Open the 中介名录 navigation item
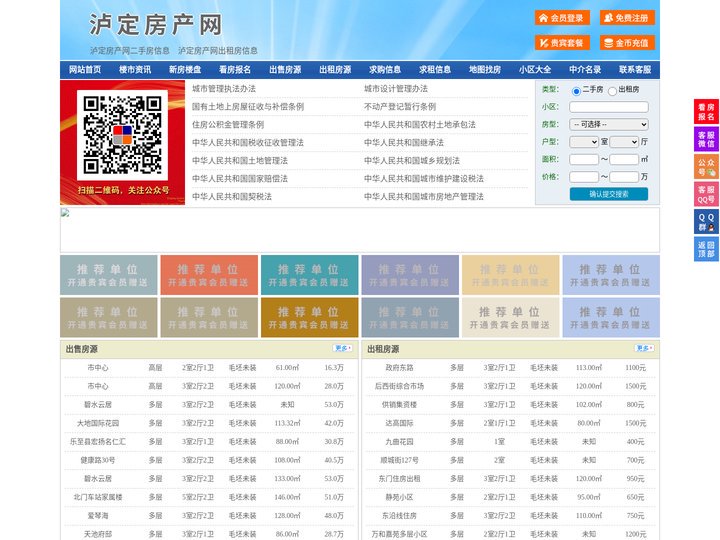This screenshot has height=540, width=720. pyautogui.click(x=585, y=70)
